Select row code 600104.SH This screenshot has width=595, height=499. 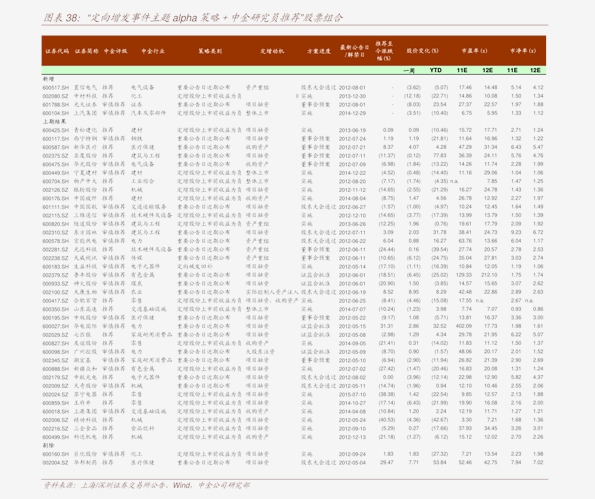[56, 113]
